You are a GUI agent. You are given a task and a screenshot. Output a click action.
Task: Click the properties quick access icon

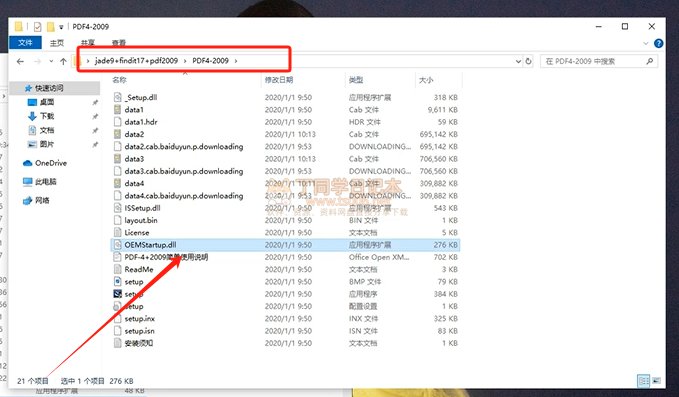[x=38, y=27]
